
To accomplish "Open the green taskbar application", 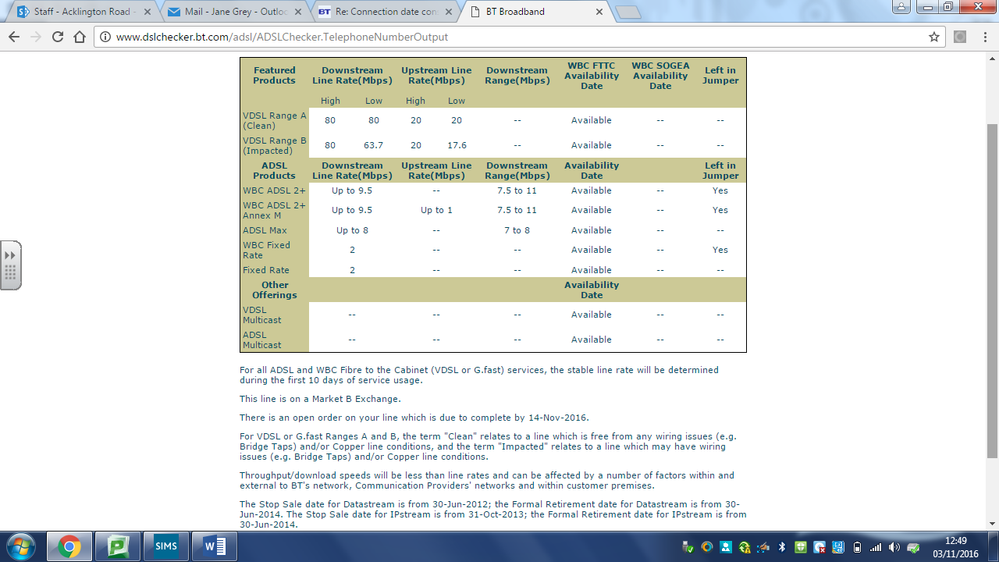I will [118, 547].
